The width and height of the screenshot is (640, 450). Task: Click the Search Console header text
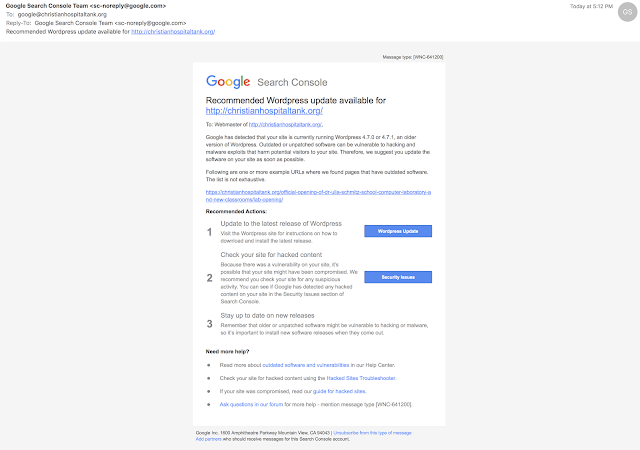[292, 82]
